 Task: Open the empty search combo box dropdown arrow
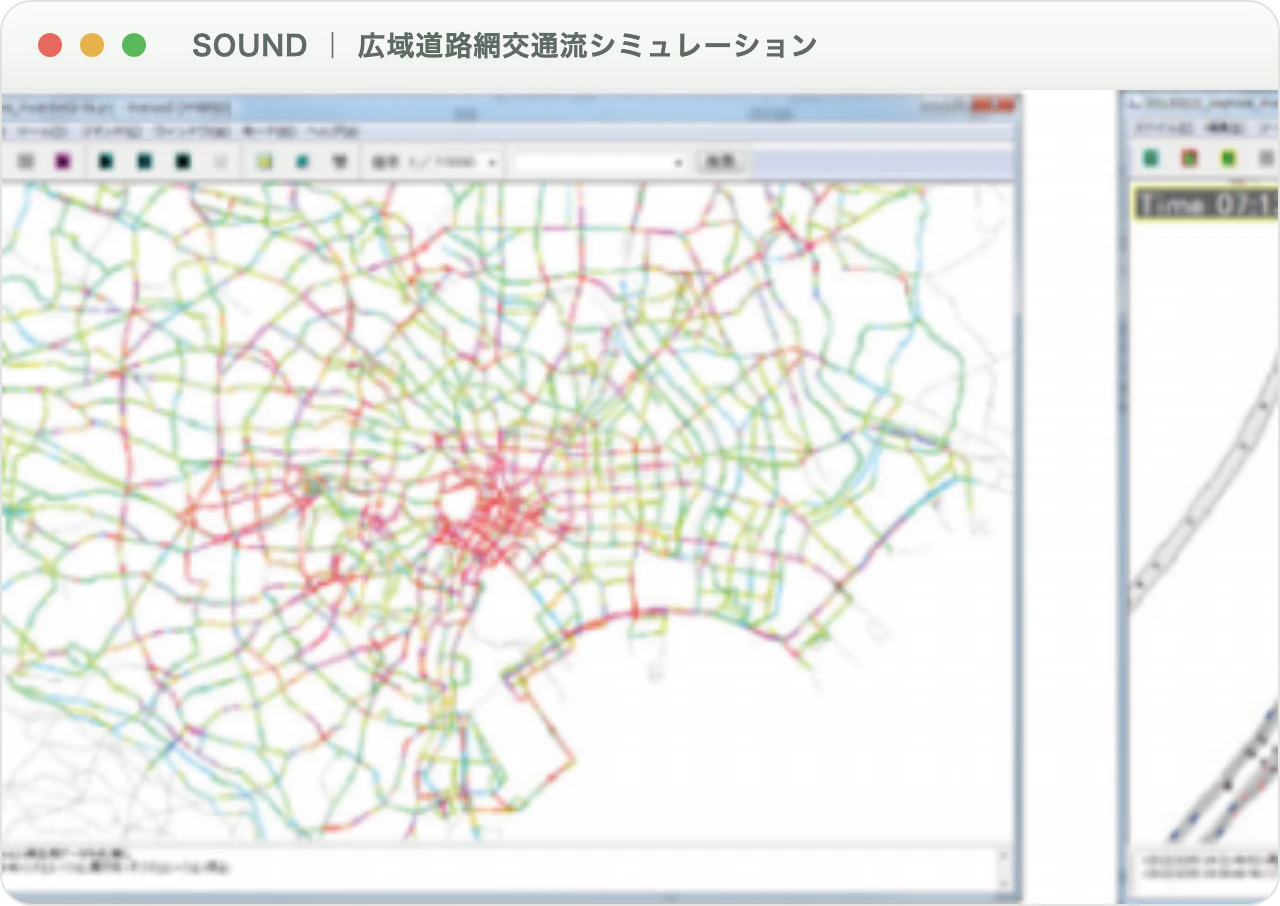pyautogui.click(x=678, y=162)
